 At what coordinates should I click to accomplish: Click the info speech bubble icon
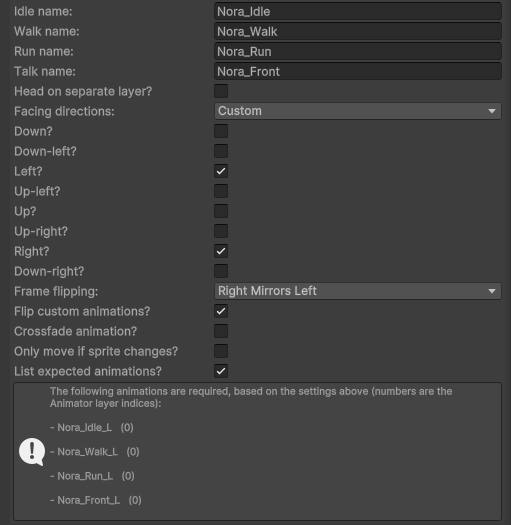coord(32,452)
